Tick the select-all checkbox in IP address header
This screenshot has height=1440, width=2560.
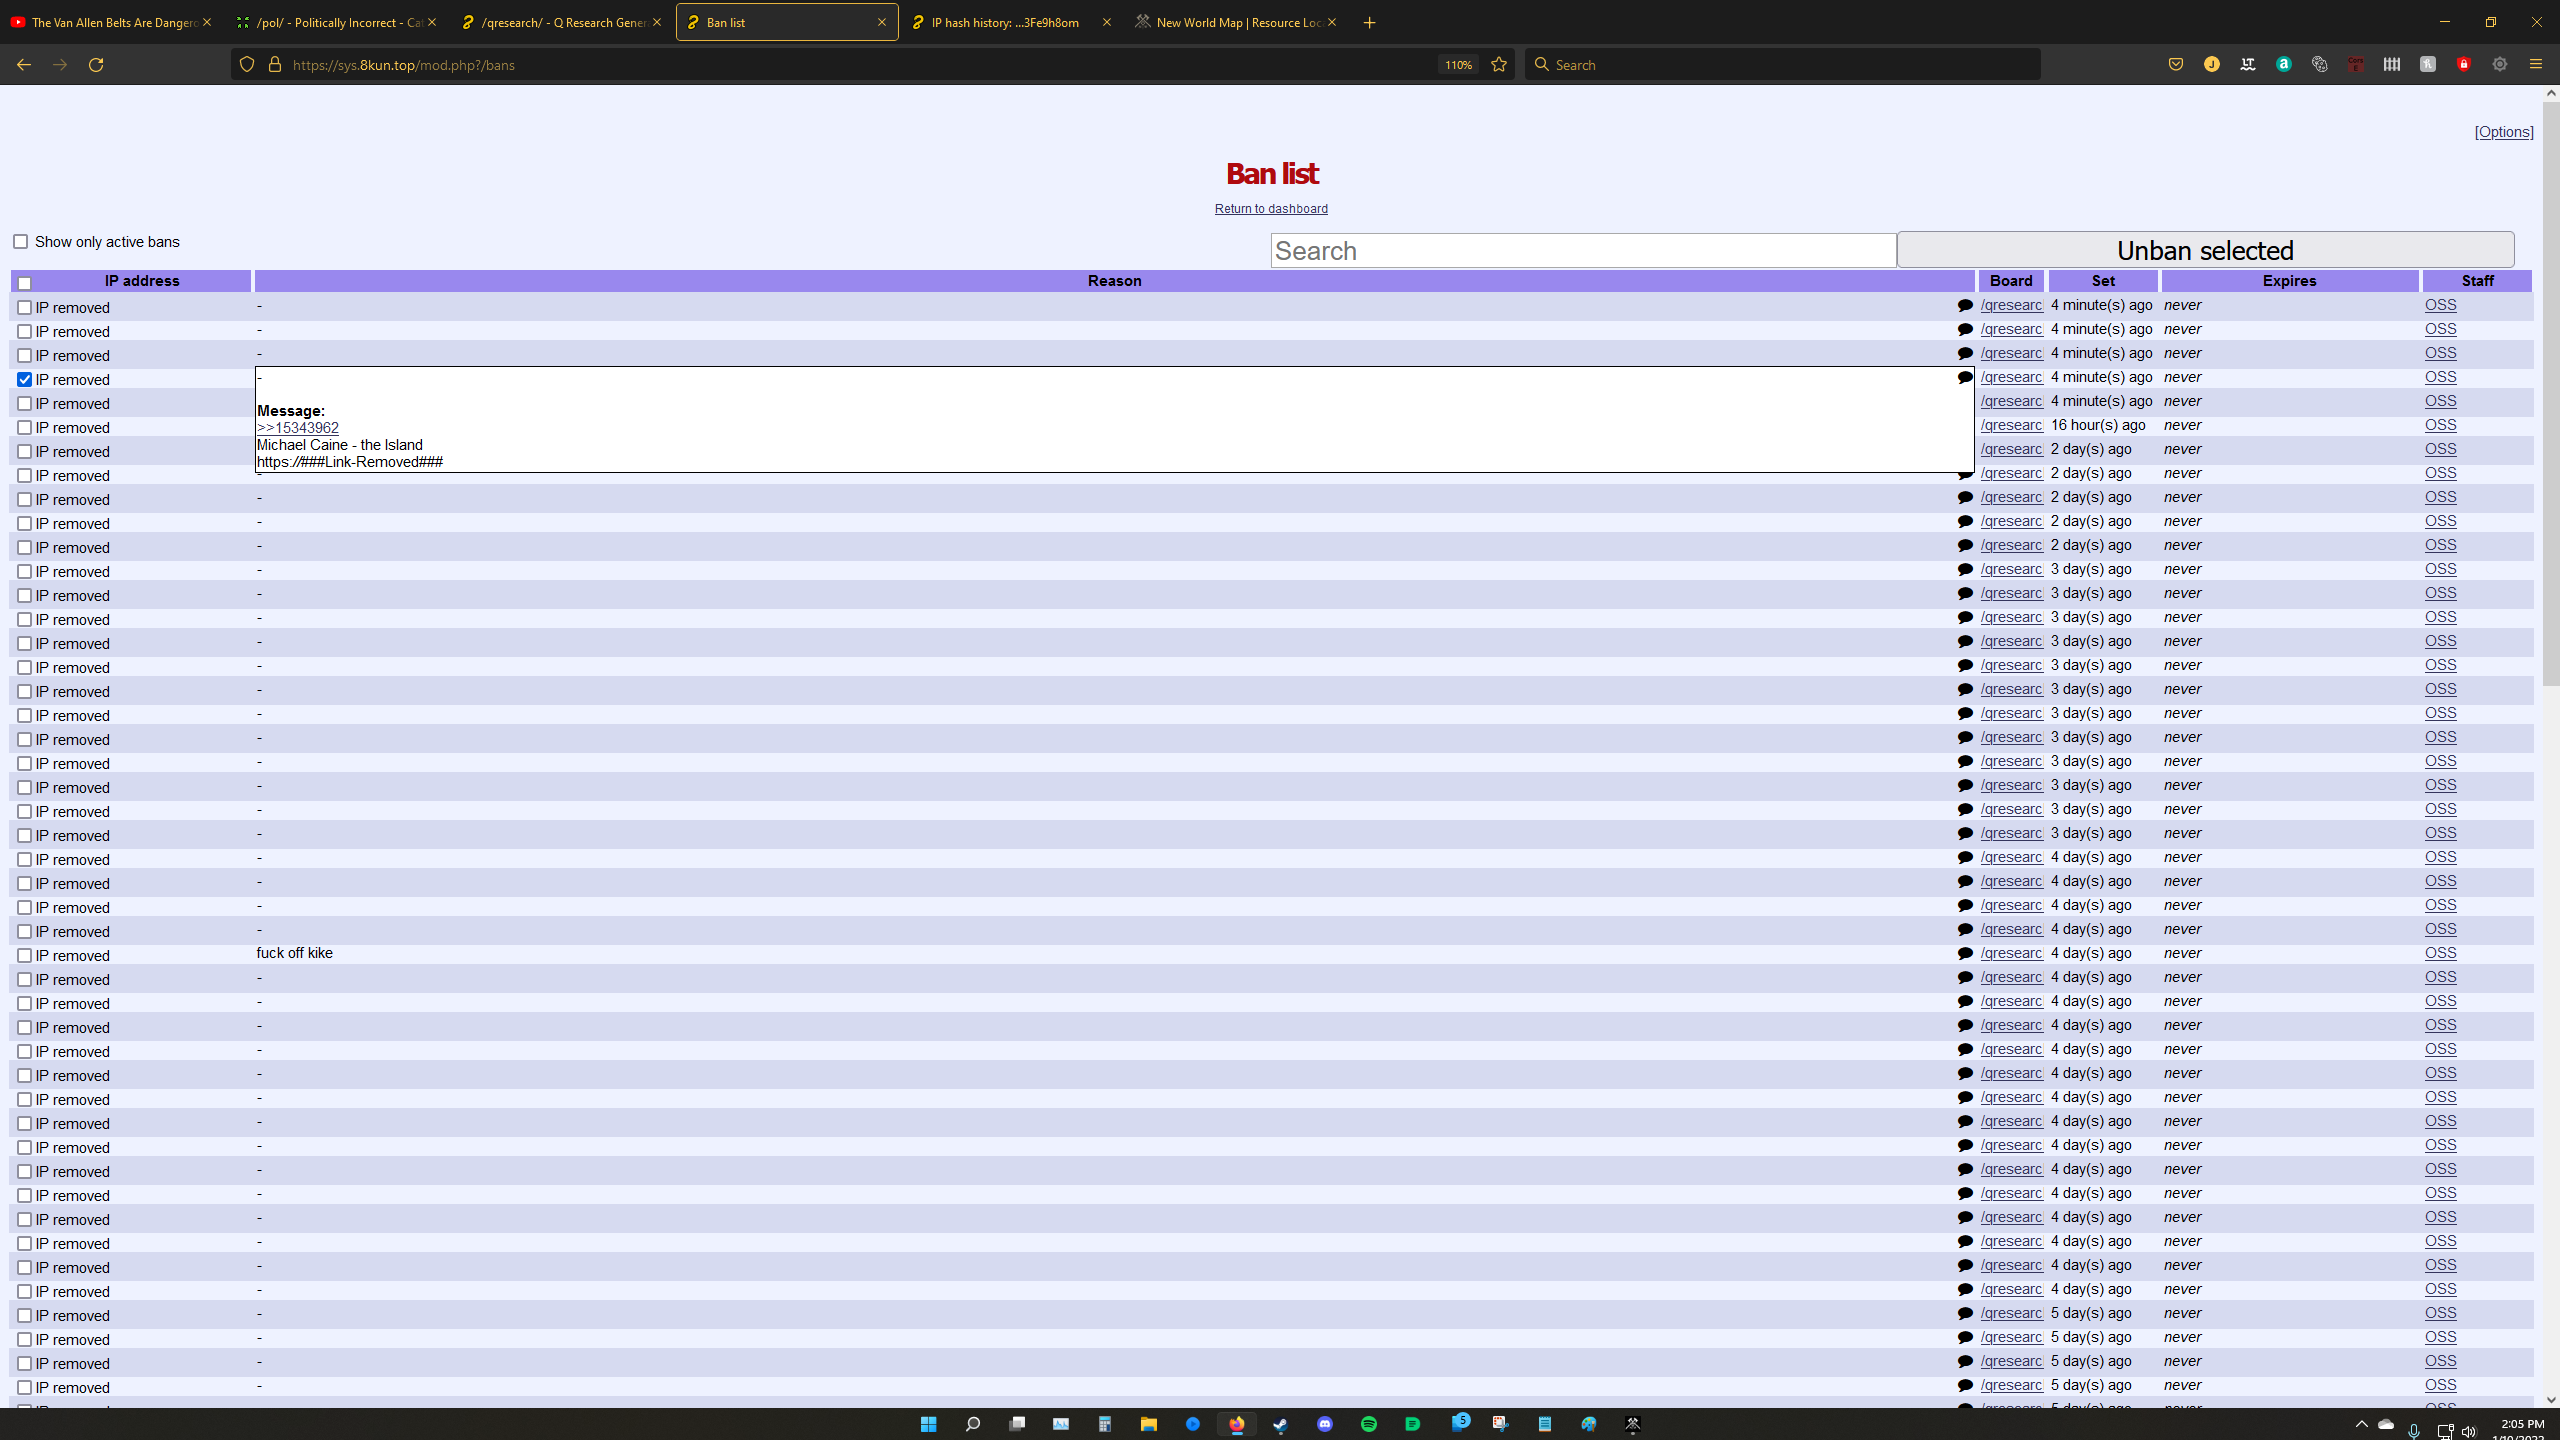[25, 283]
